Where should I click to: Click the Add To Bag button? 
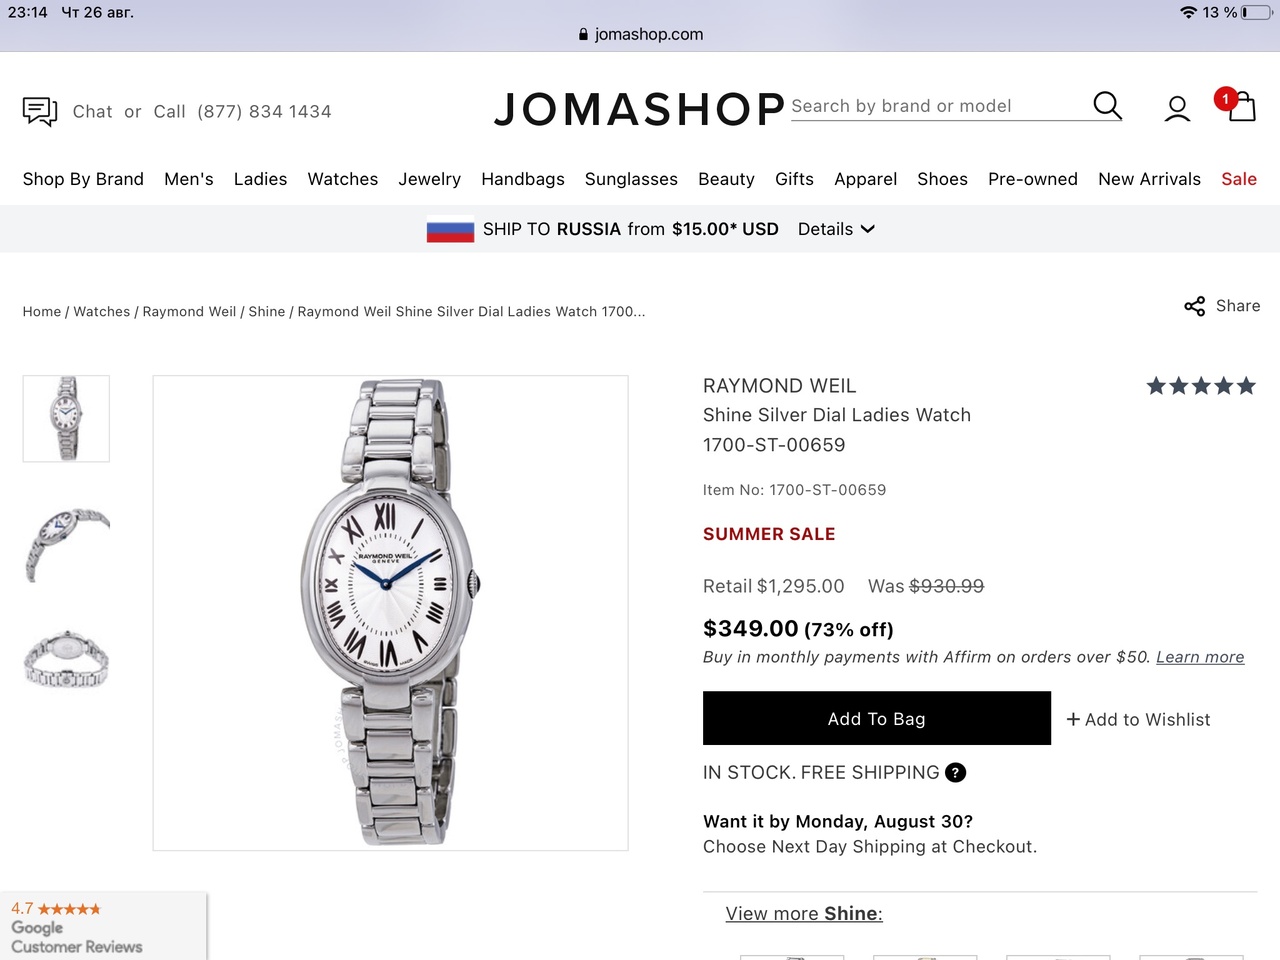pos(876,718)
